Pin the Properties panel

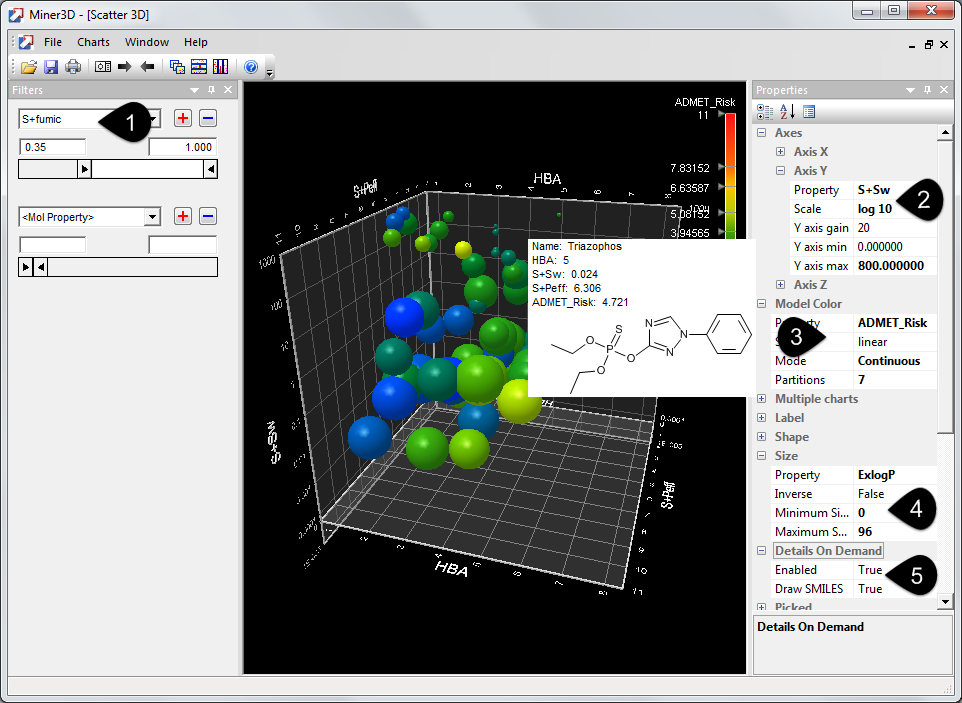coord(927,90)
